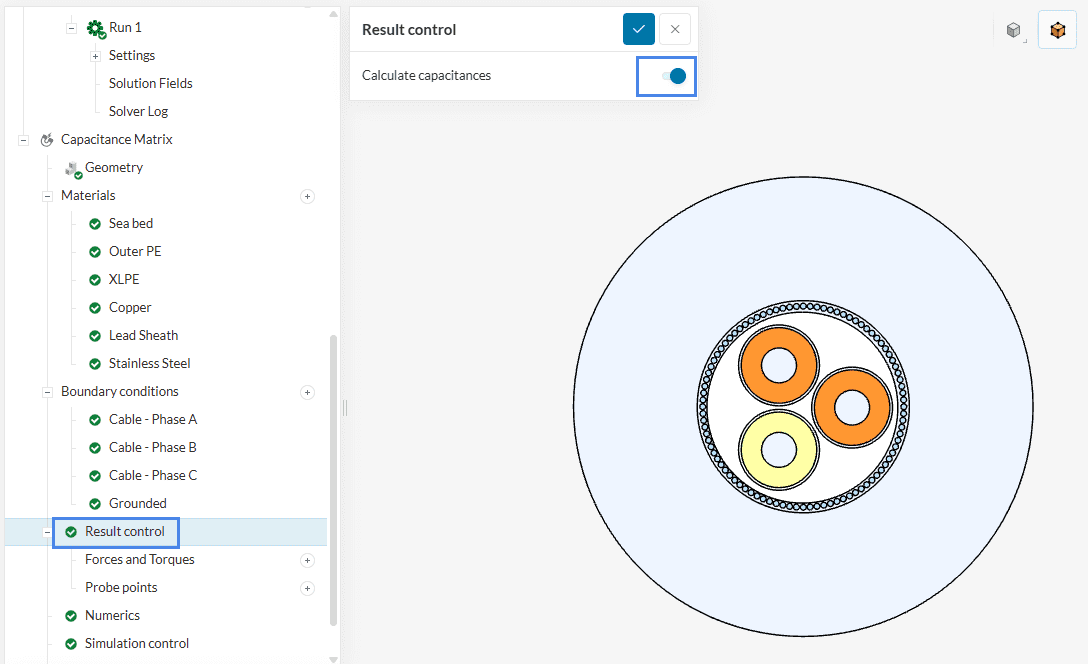Add a probe point with plus icon
Screen dimensions: 1088x664
[x=307, y=588]
